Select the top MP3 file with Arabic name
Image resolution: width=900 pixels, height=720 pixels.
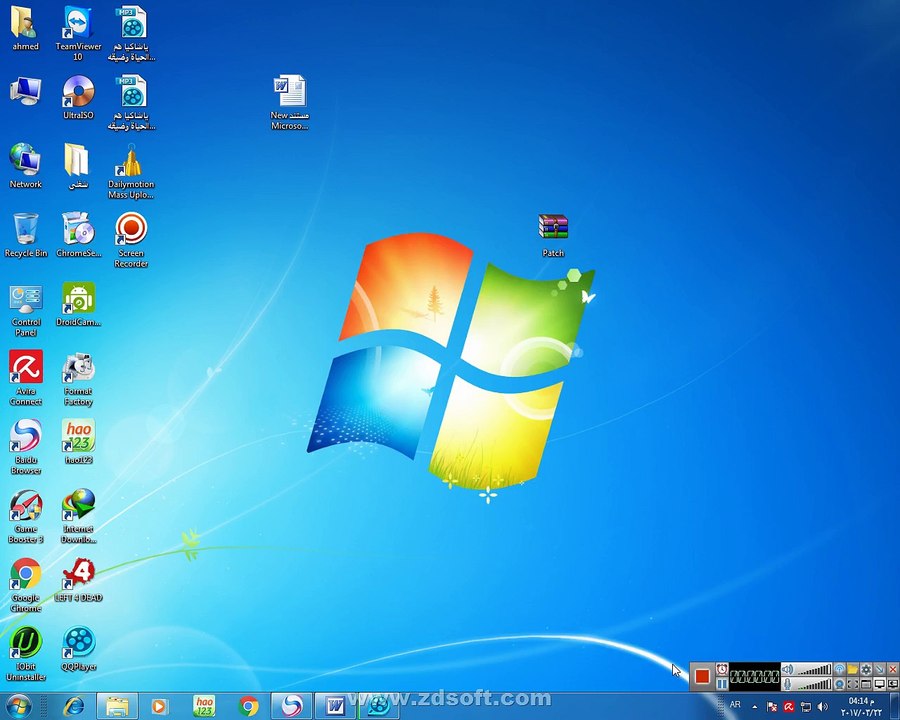click(x=131, y=33)
